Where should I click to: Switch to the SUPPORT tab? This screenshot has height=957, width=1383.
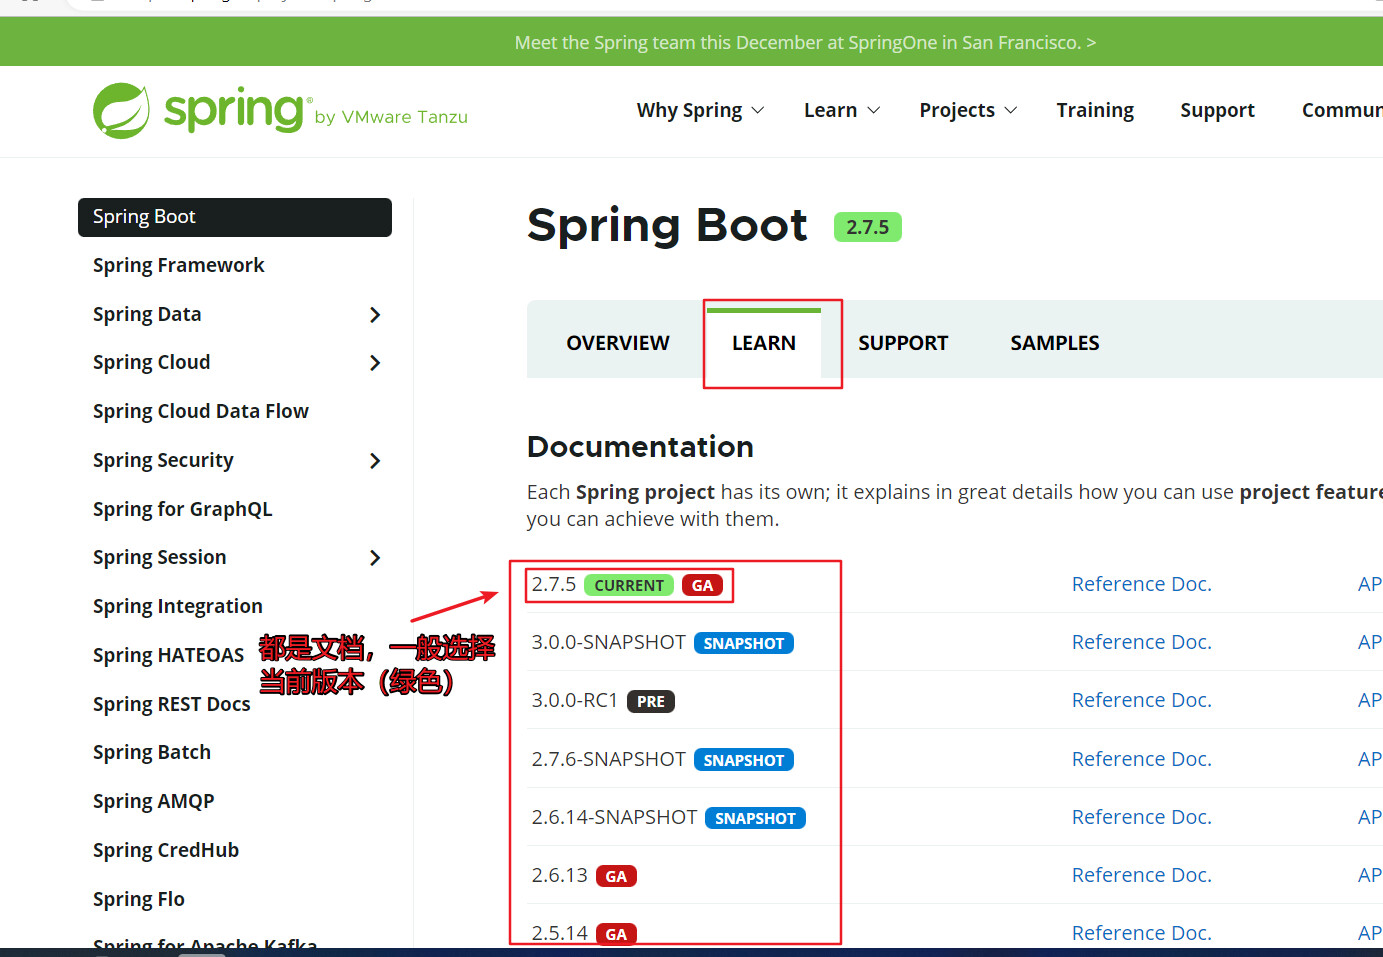pyautogui.click(x=903, y=343)
